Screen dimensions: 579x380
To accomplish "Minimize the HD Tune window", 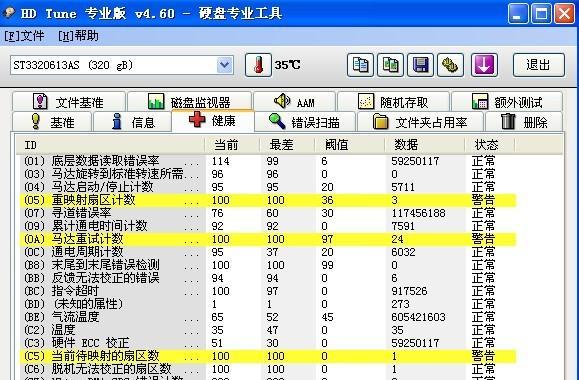I will click(x=518, y=14).
